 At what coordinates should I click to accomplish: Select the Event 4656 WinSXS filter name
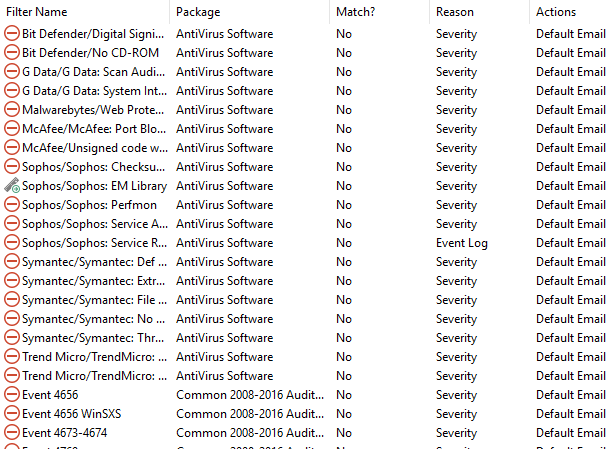72,414
